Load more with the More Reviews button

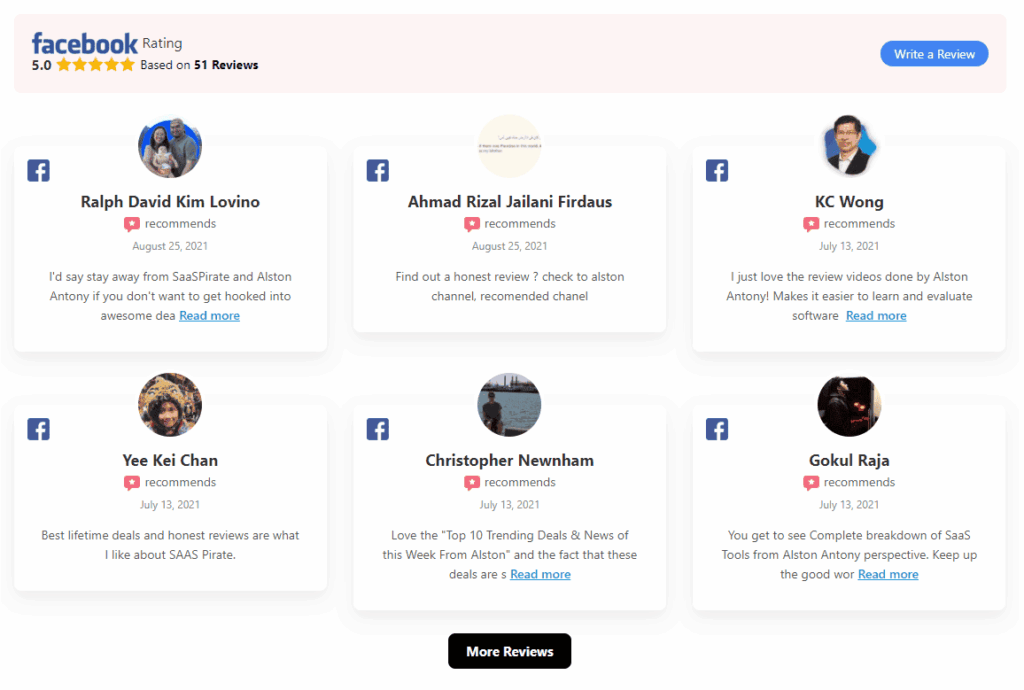click(509, 651)
